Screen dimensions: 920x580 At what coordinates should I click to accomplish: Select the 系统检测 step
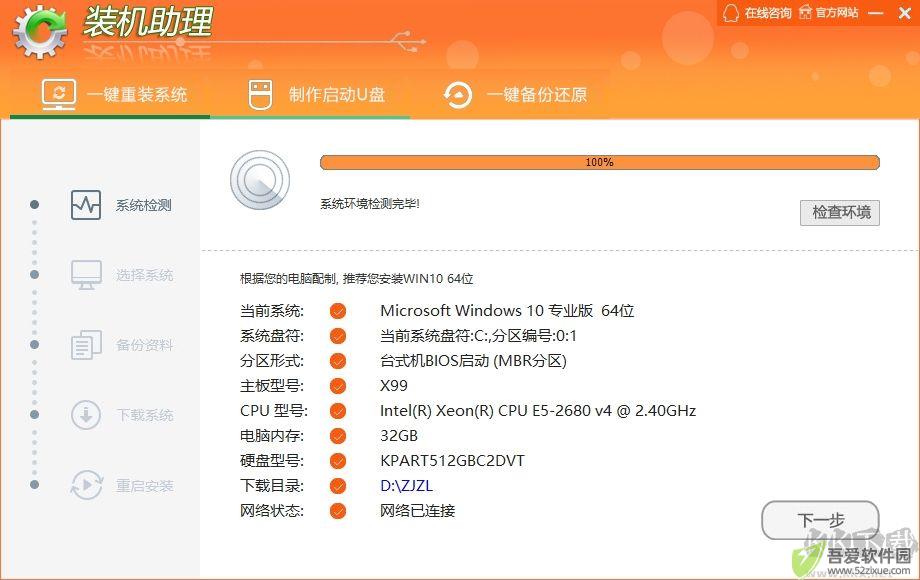pos(121,205)
